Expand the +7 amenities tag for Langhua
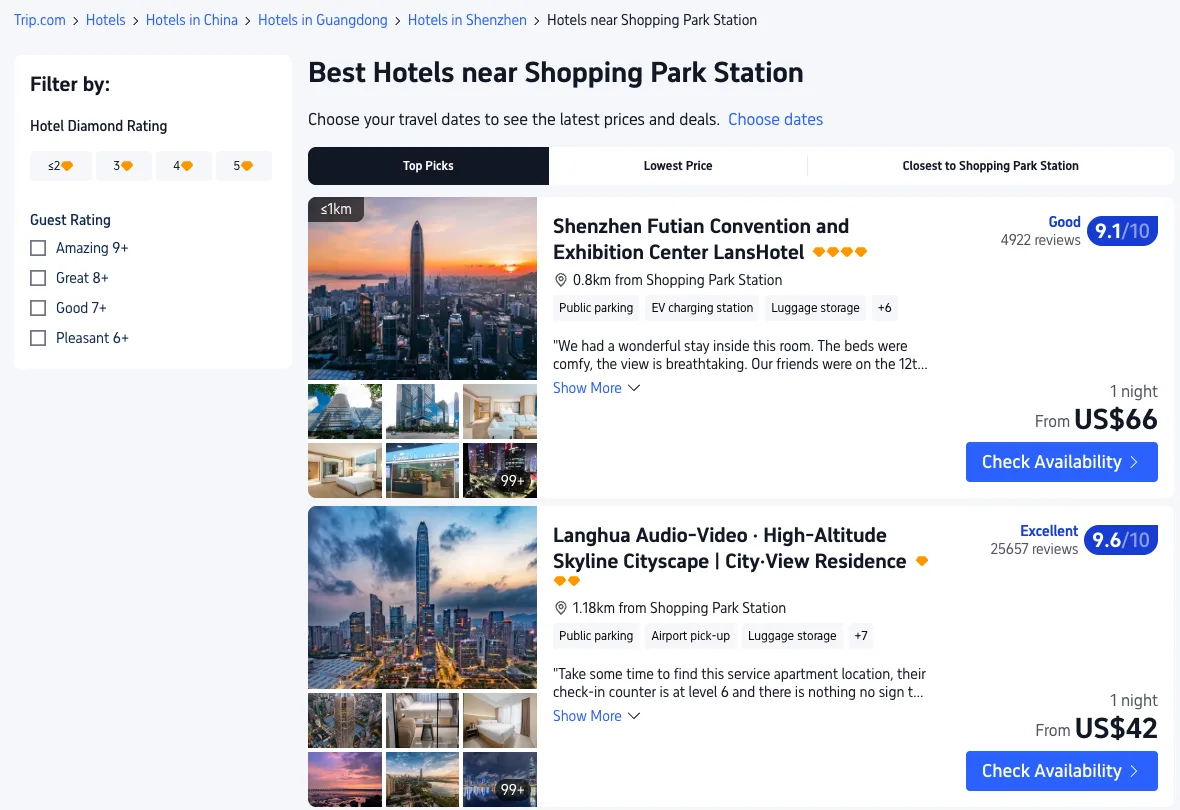1180x810 pixels. coord(861,636)
